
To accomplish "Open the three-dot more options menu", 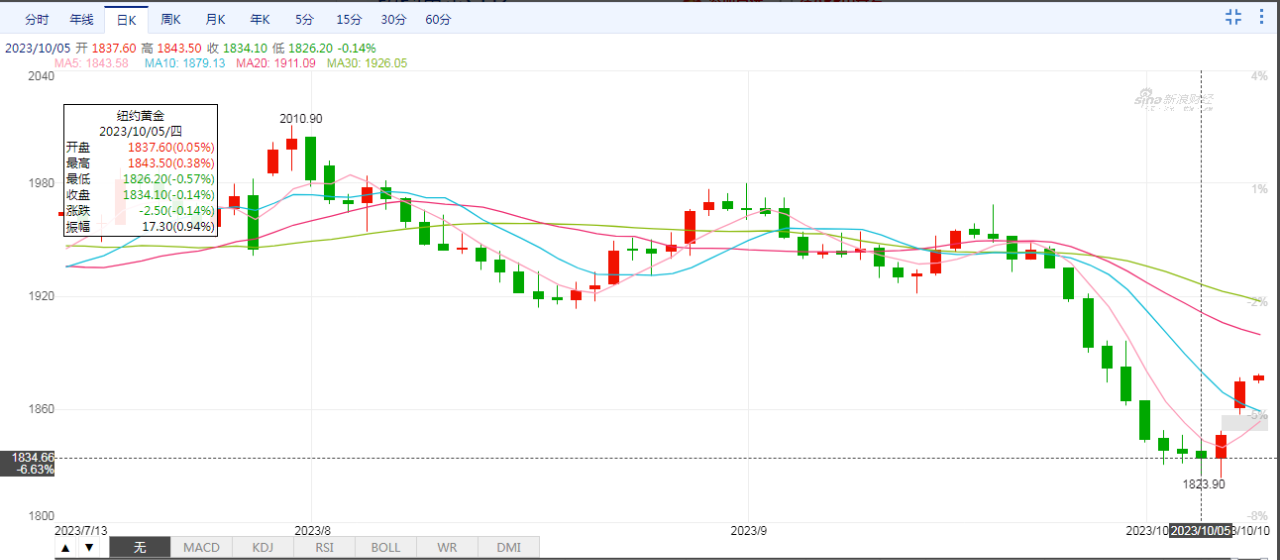I will coord(1261,16).
